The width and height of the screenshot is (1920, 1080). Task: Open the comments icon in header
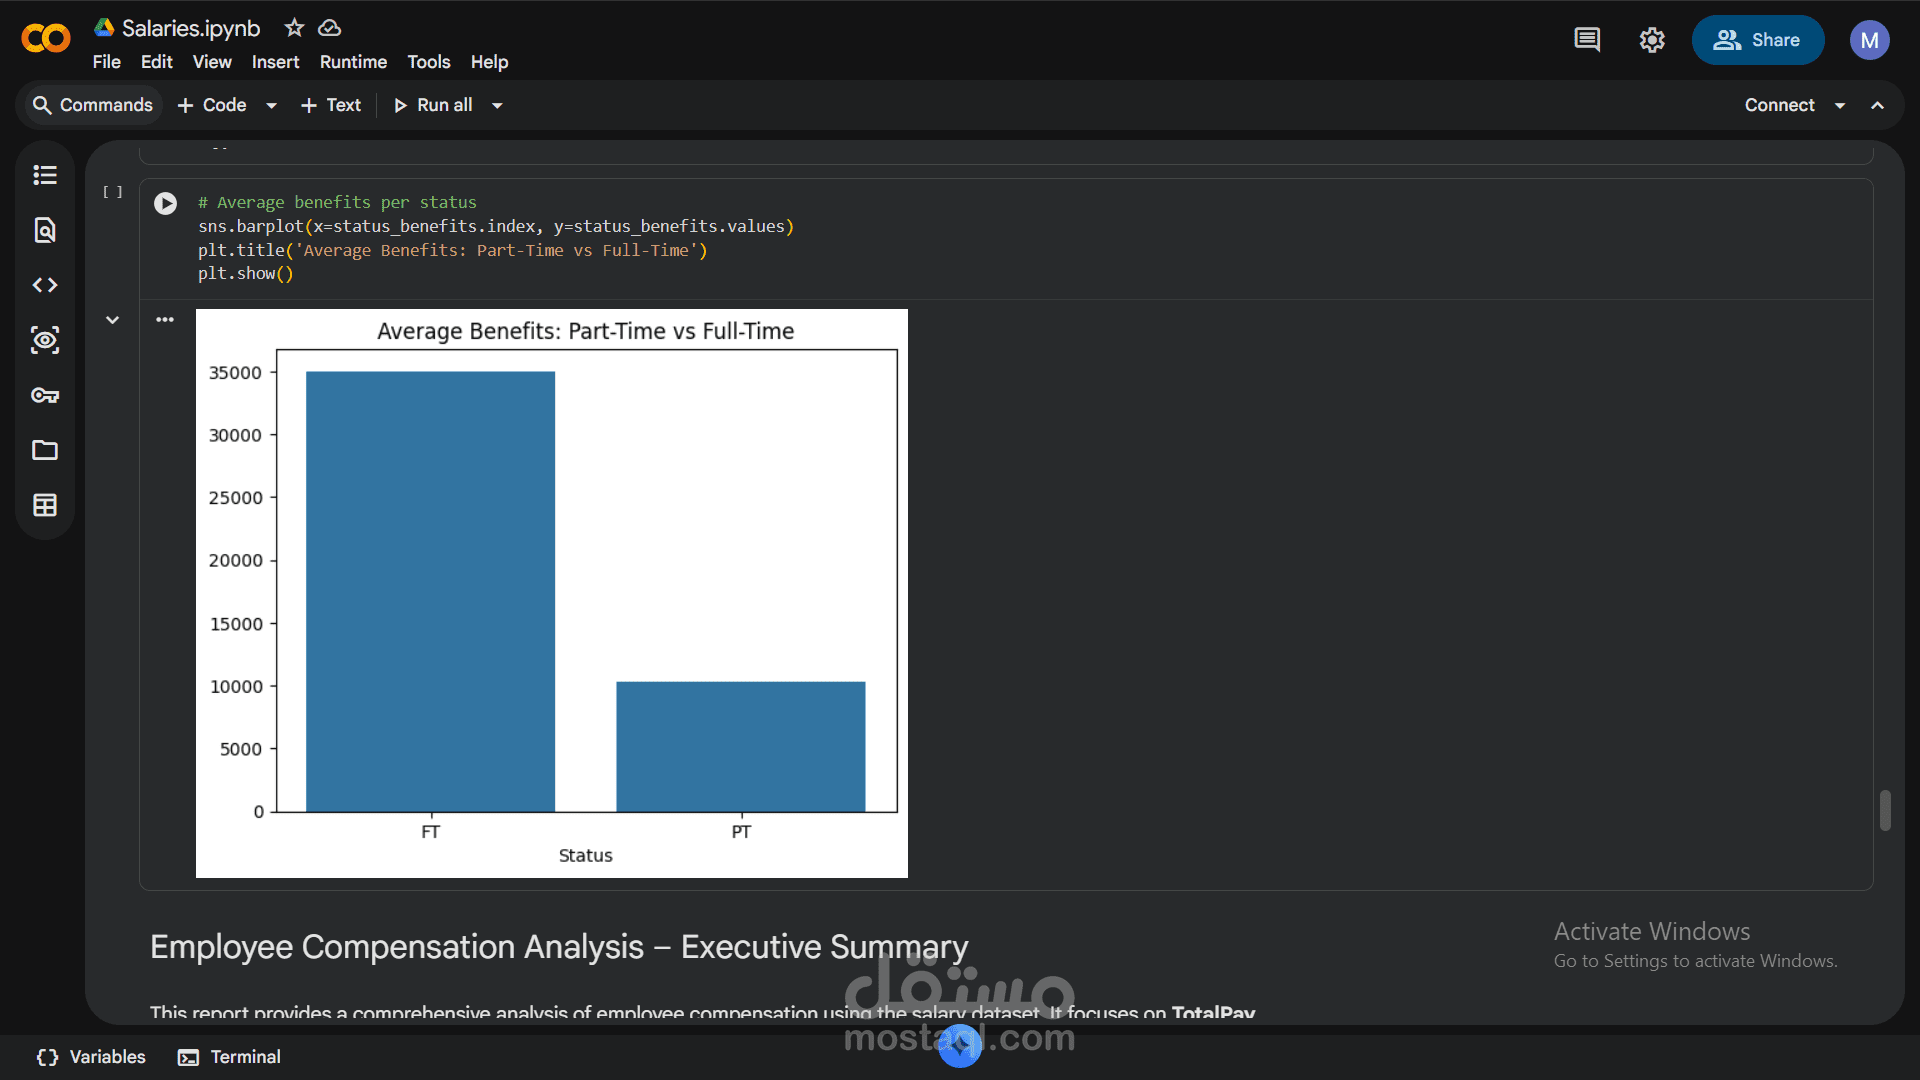1587,40
